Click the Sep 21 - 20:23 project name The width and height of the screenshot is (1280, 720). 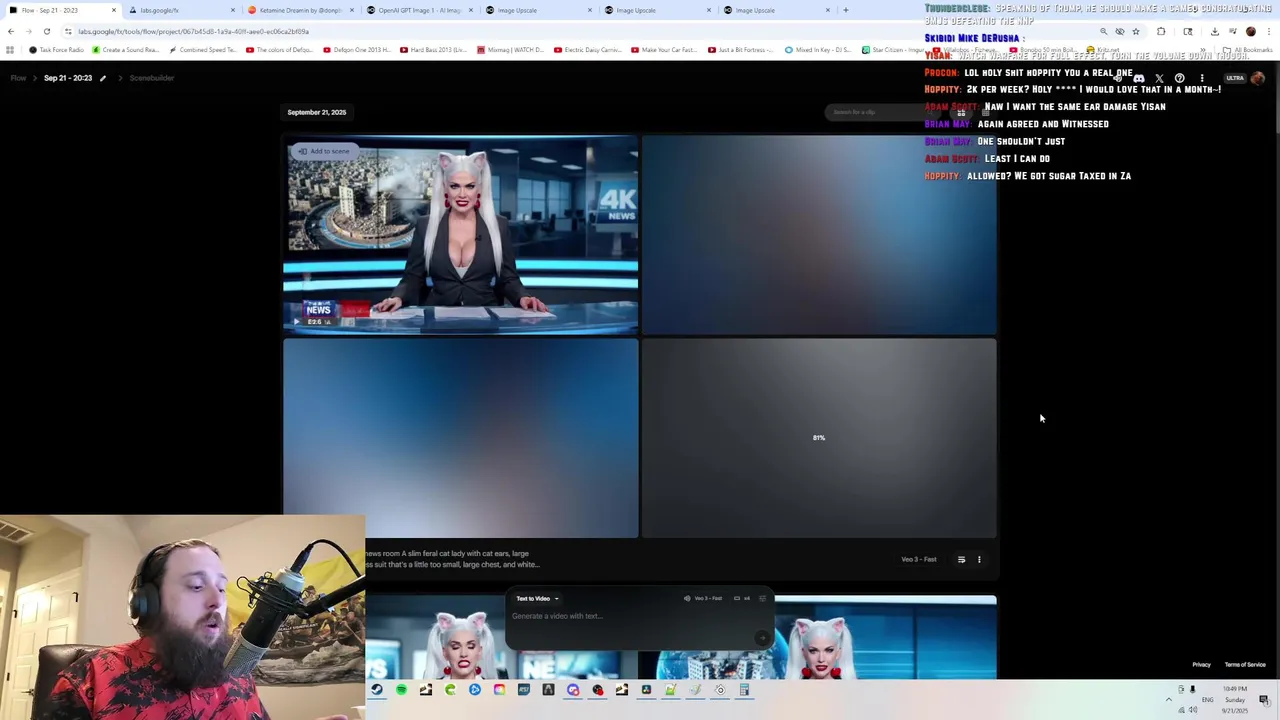(x=68, y=78)
